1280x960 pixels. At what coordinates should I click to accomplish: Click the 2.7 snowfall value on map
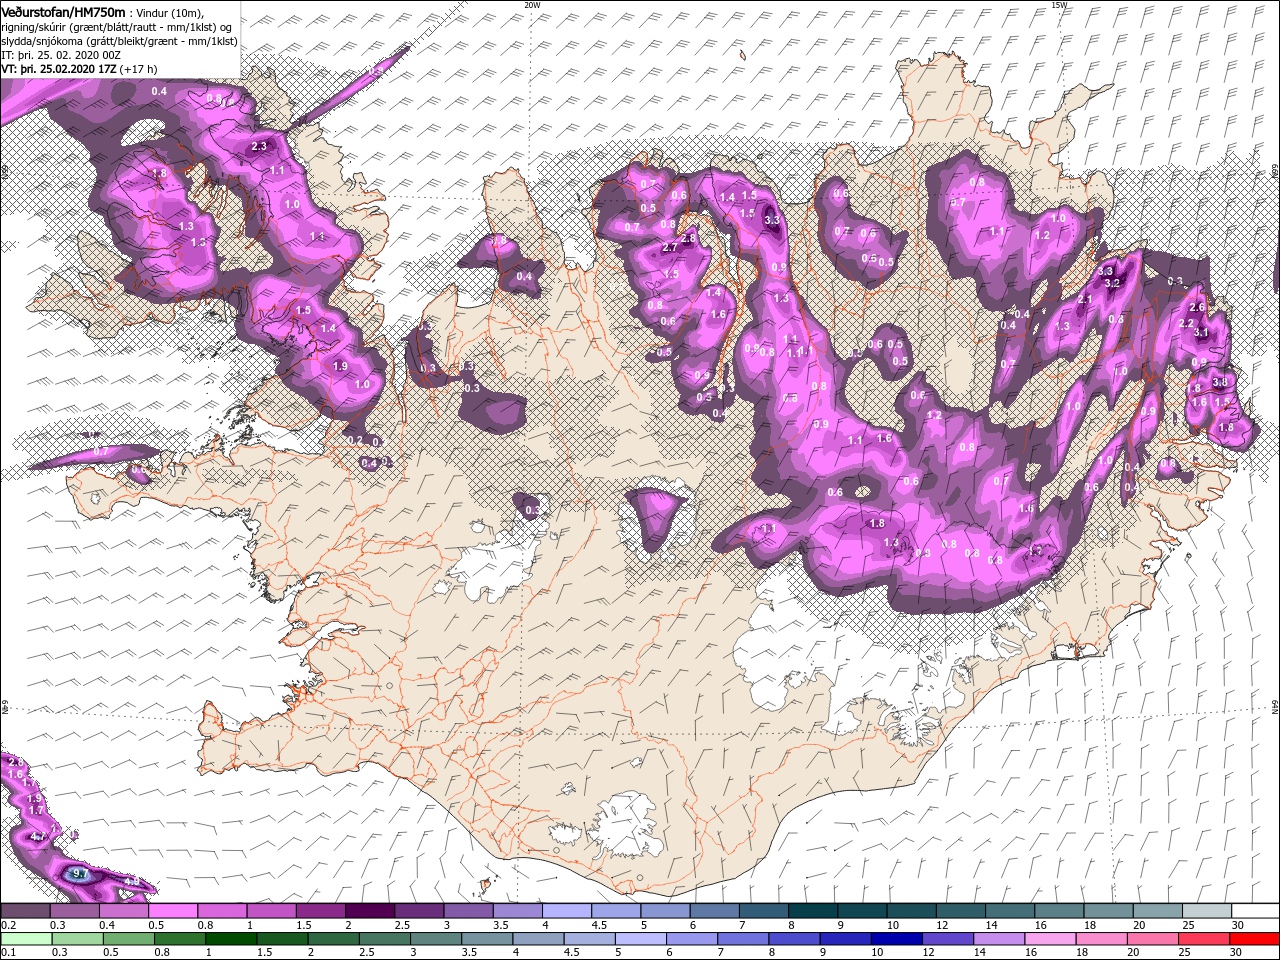(x=670, y=248)
